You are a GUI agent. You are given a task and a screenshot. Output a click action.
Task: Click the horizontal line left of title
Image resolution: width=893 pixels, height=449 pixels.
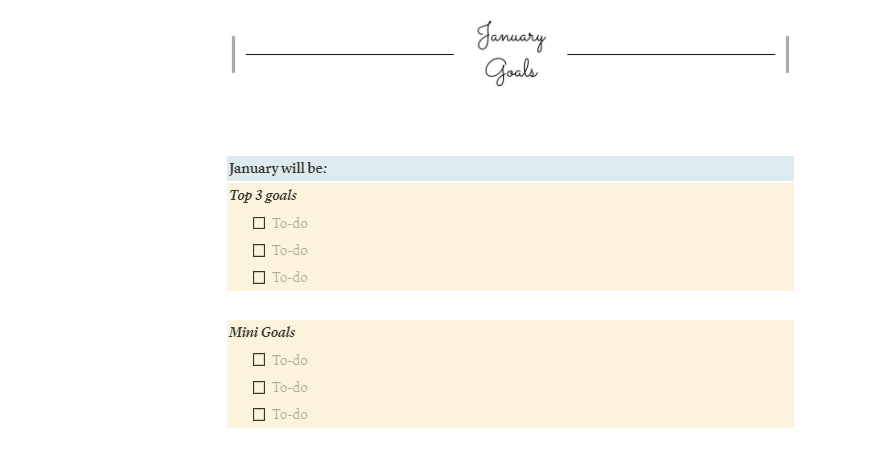(x=349, y=54)
